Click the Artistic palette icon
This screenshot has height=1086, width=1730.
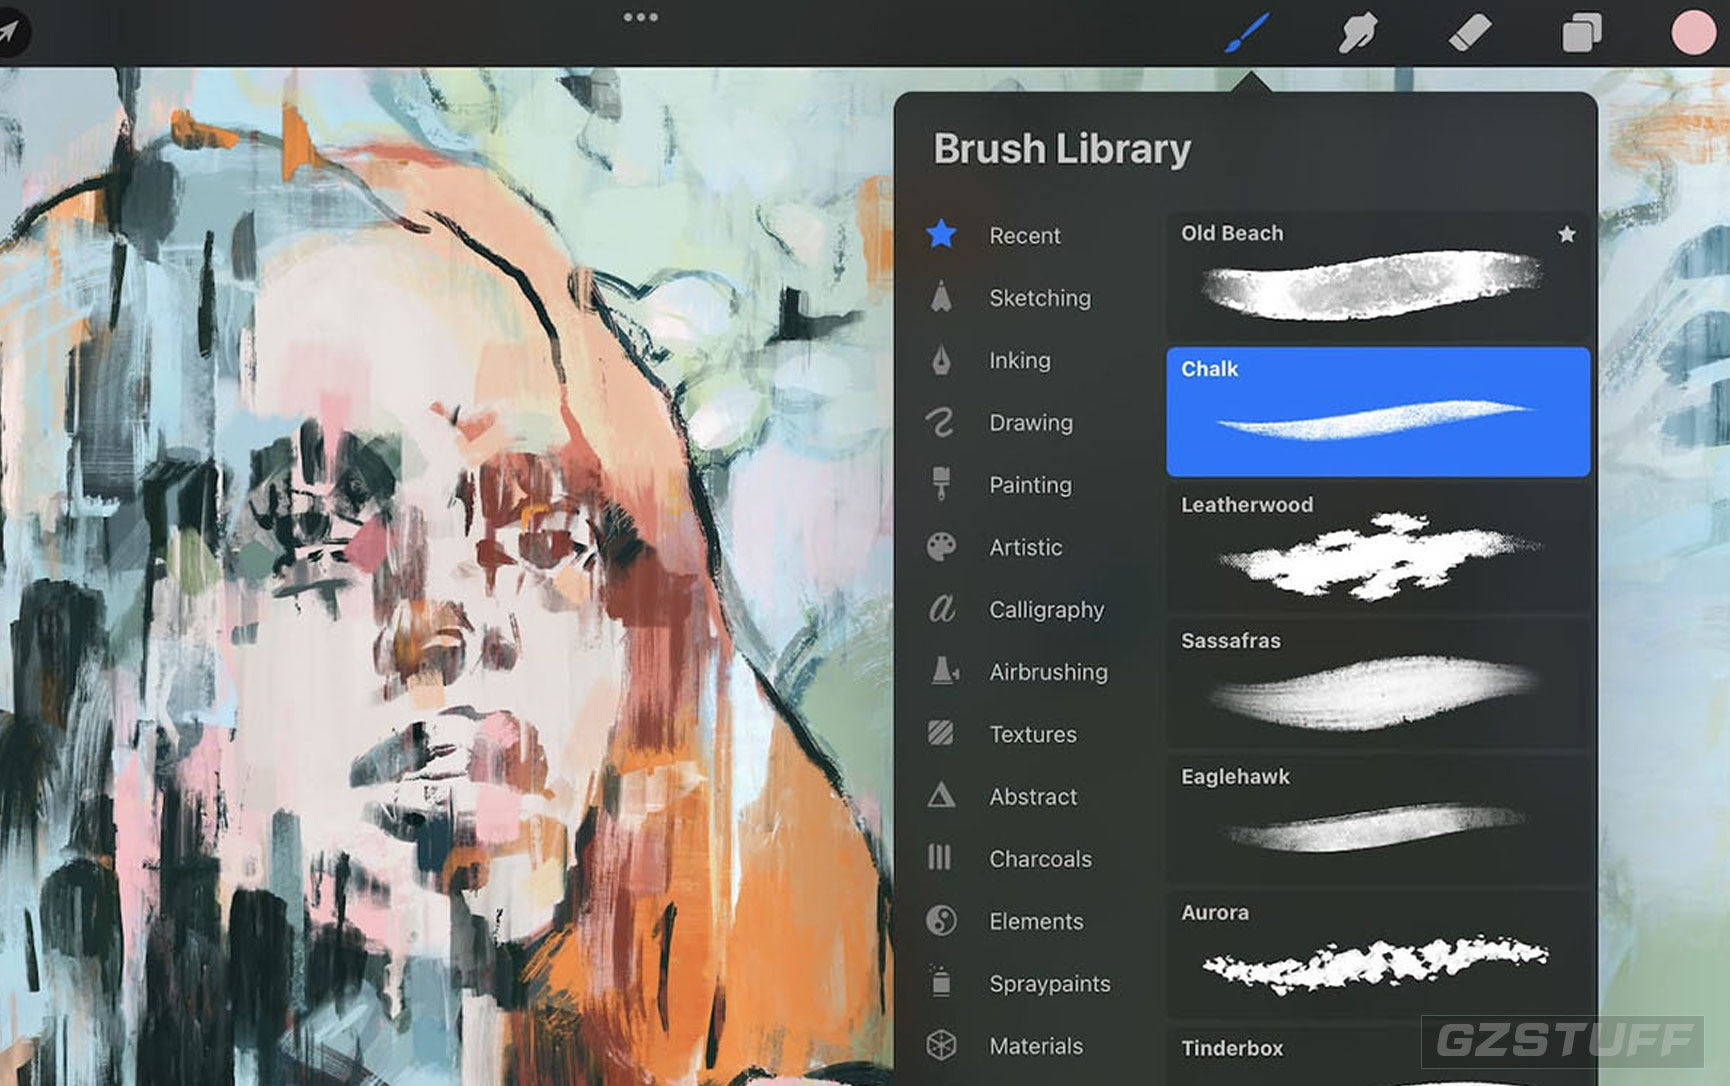941,547
